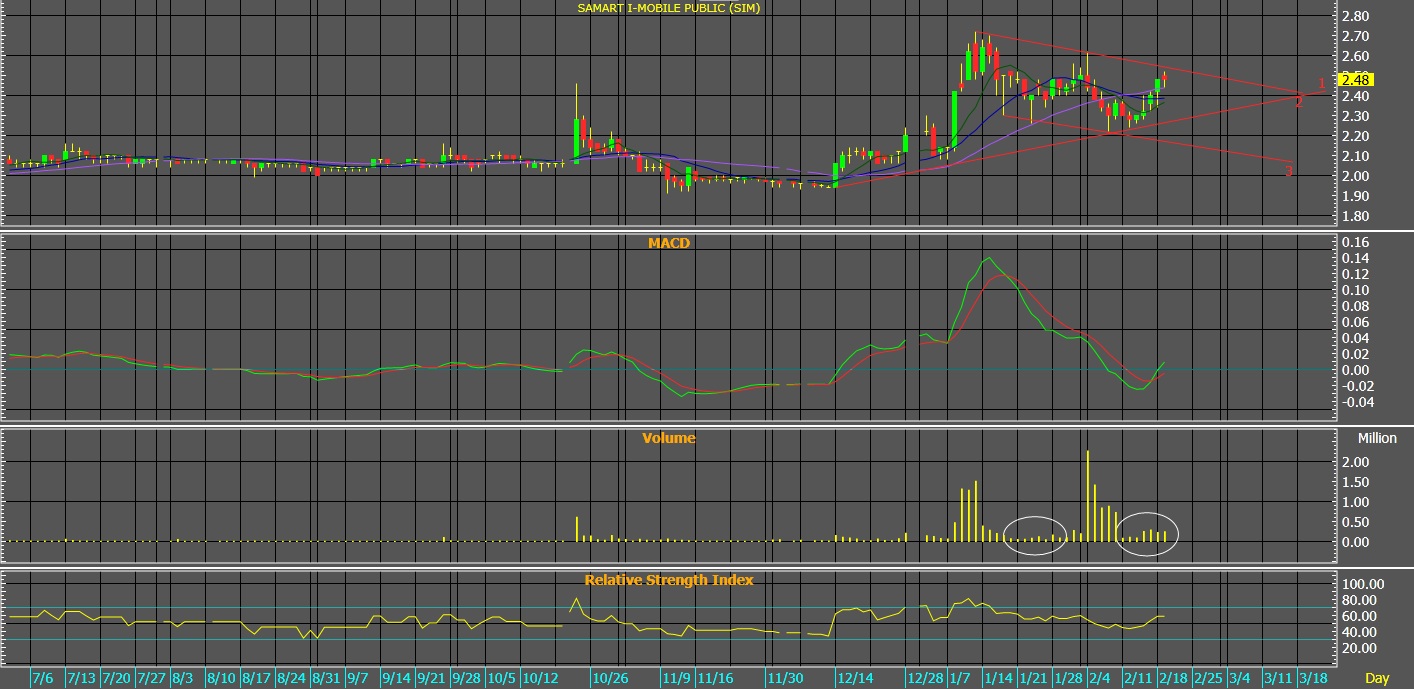Select the MACD panel heading
The image size is (1414, 689).
click(x=669, y=243)
